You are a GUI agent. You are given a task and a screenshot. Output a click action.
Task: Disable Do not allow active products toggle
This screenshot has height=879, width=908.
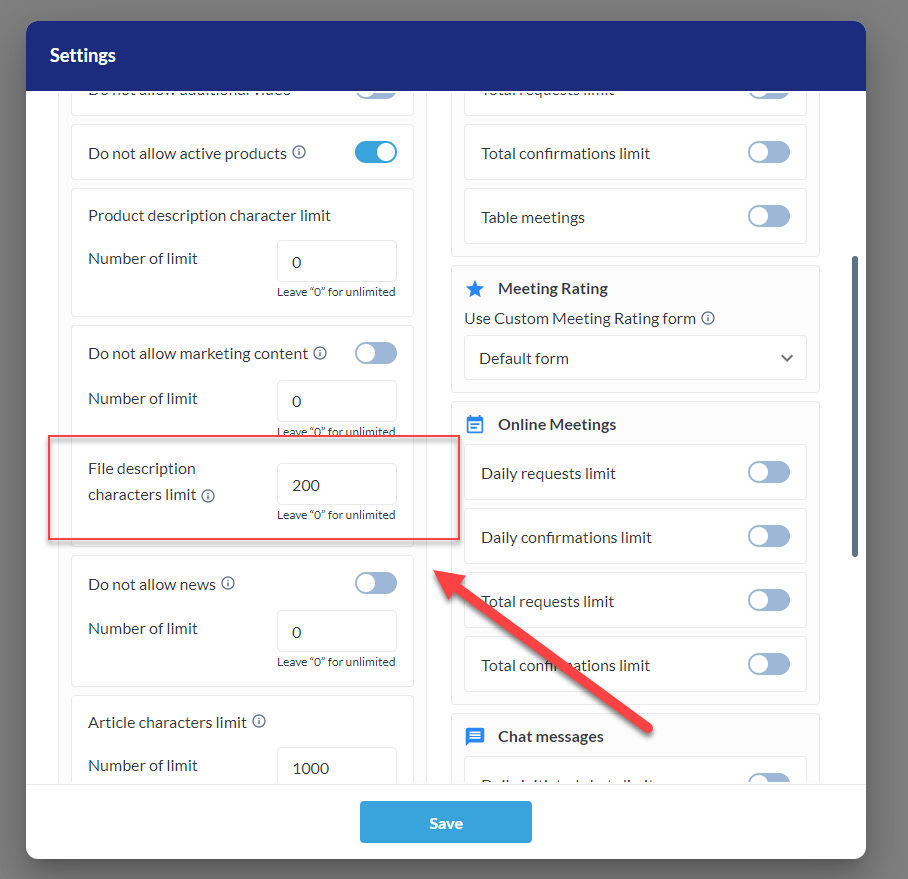tap(376, 152)
